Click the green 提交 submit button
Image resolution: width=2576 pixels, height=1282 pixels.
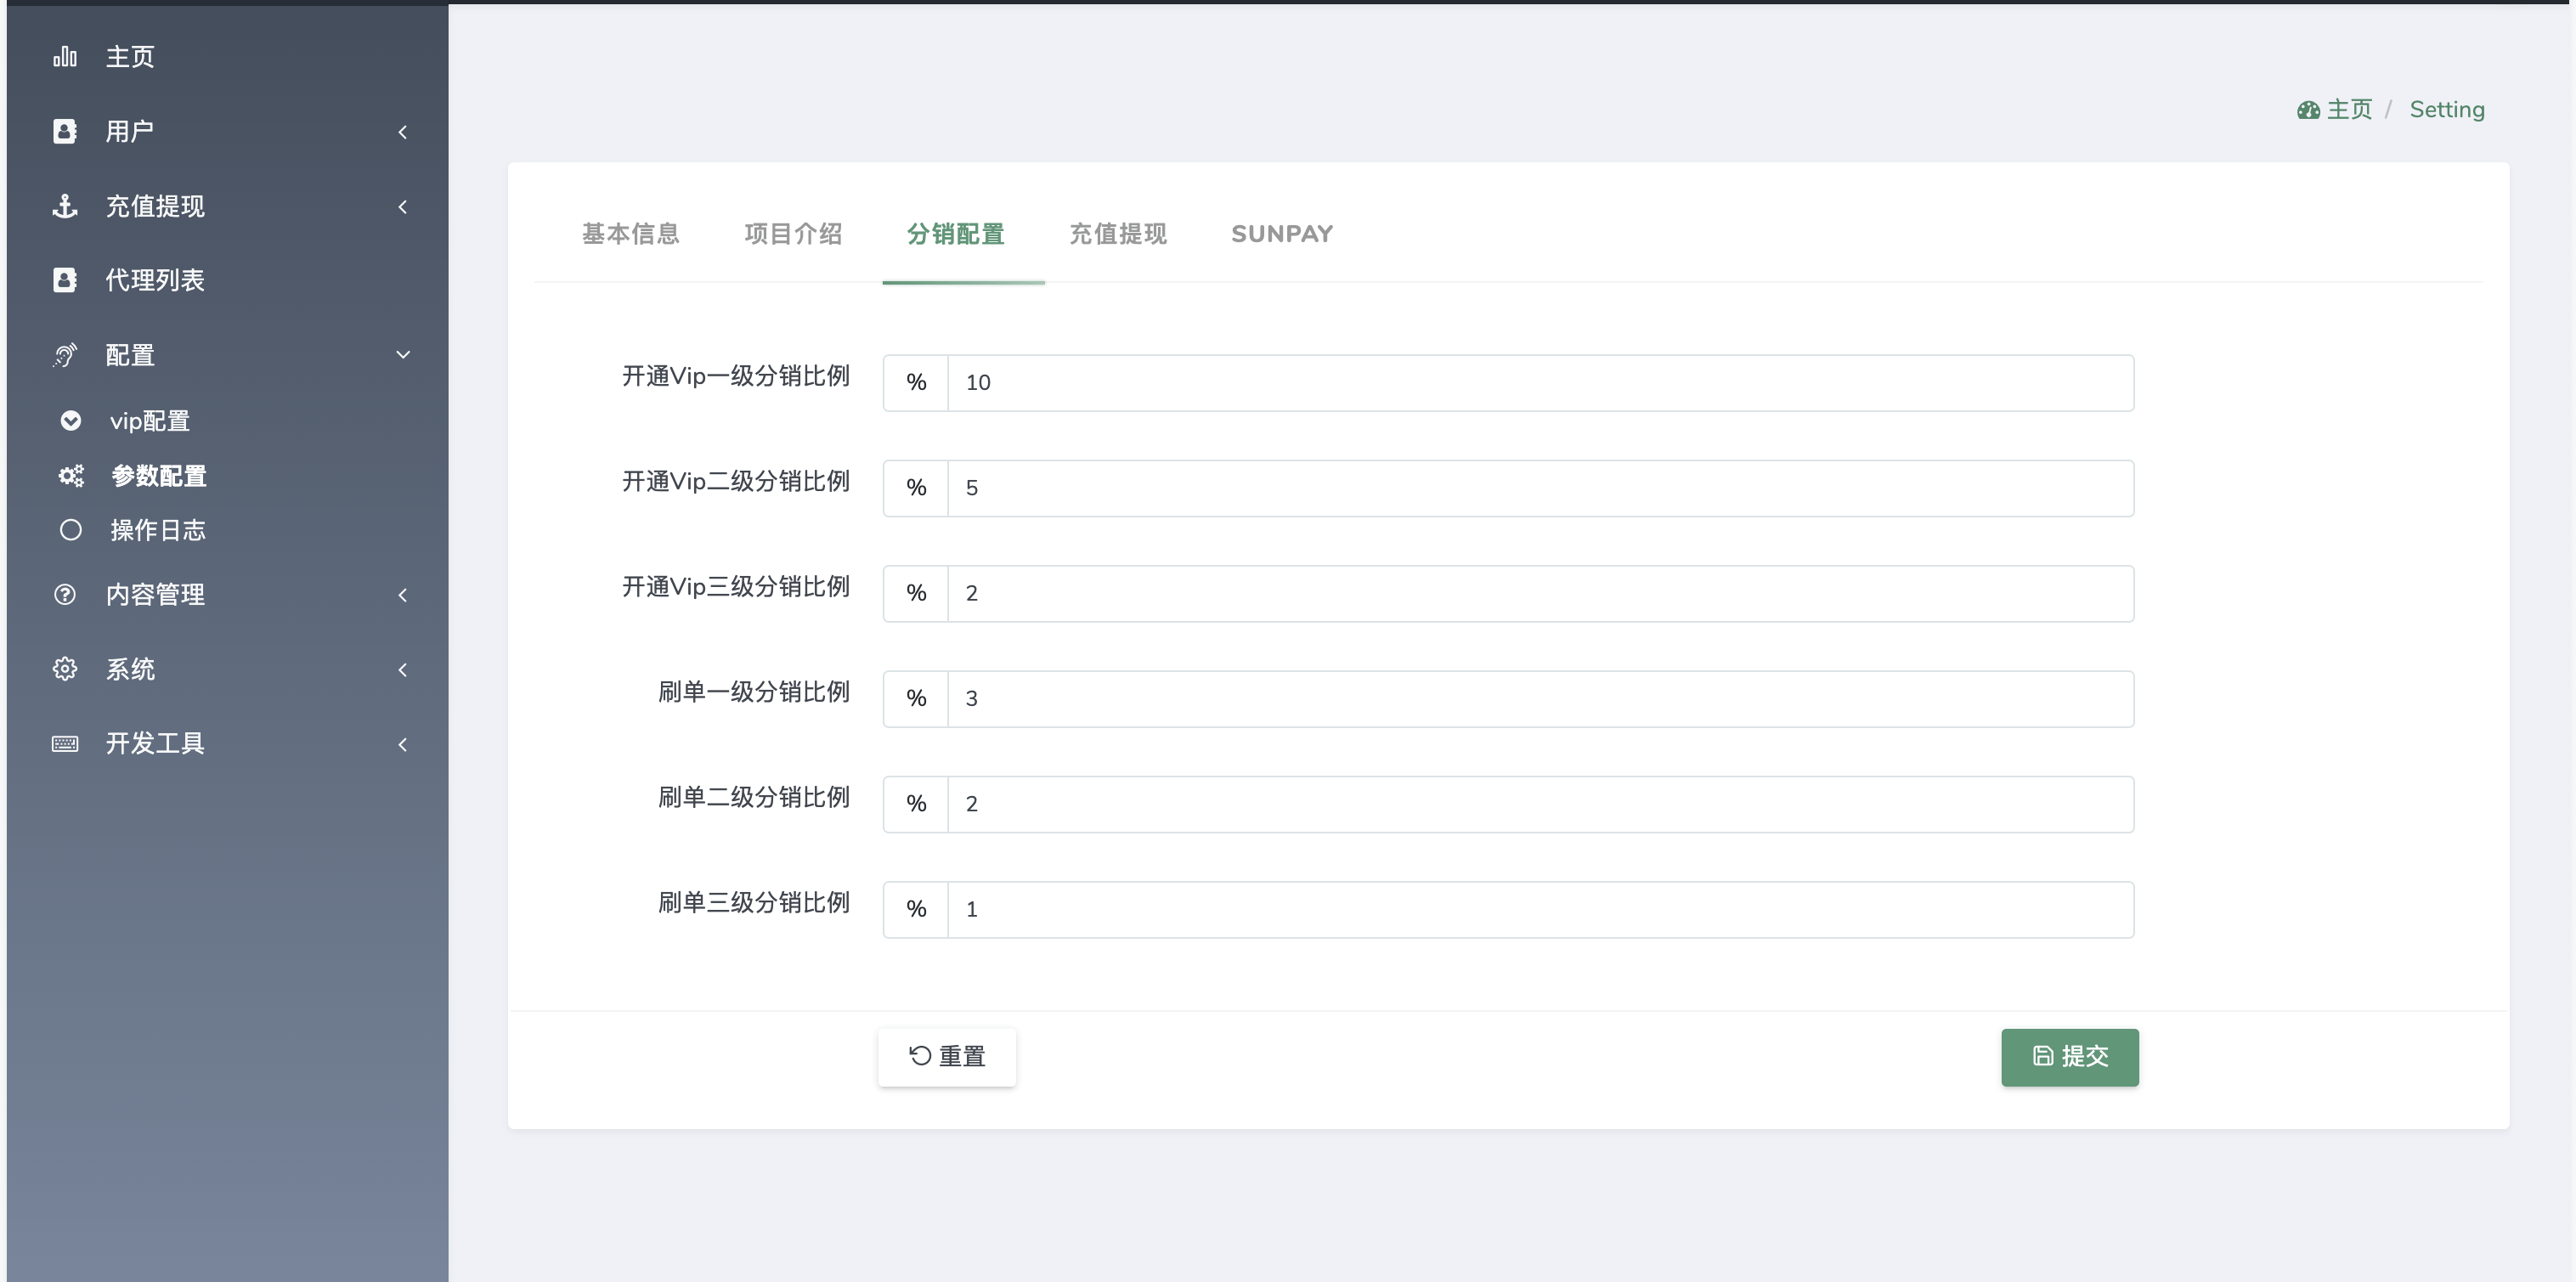tap(2070, 1057)
